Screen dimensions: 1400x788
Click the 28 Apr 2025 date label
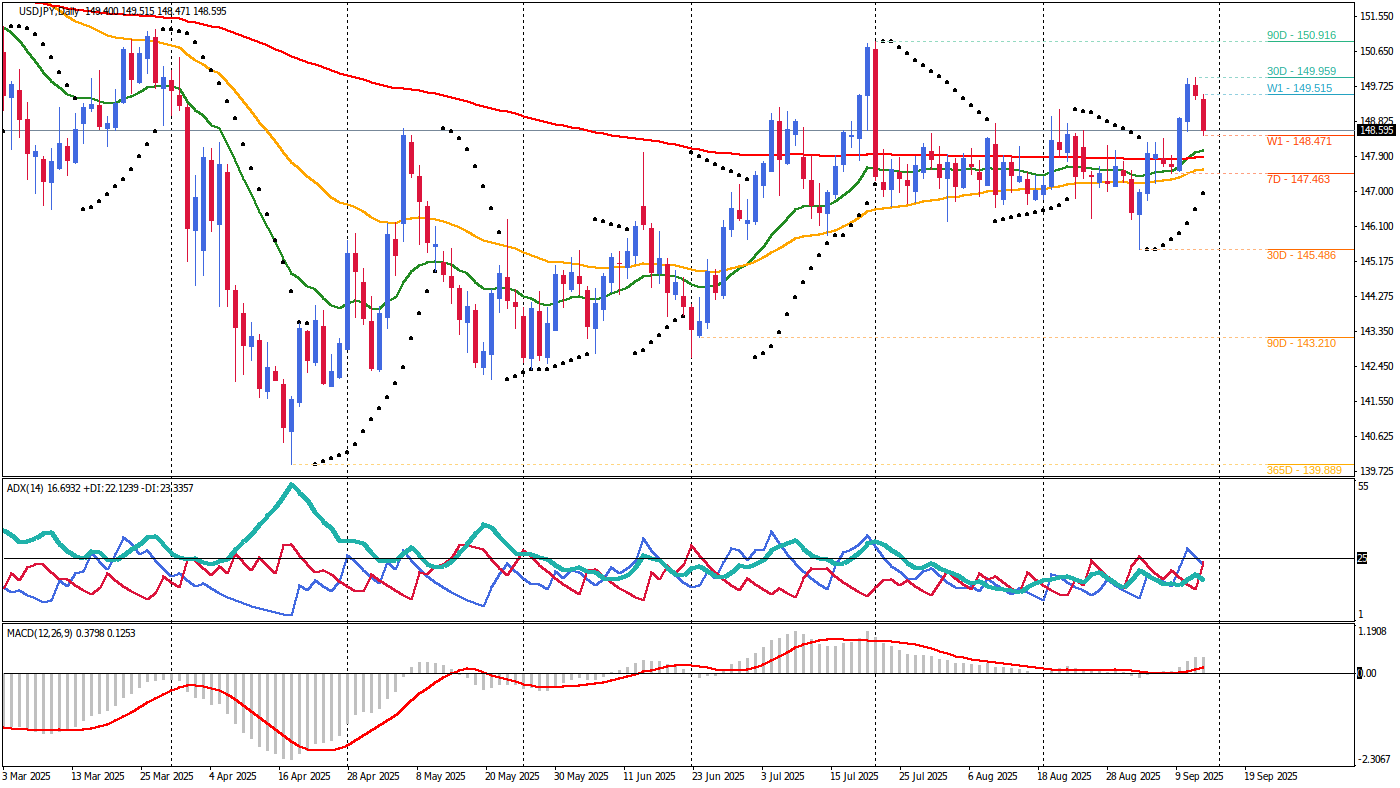[x=373, y=776]
